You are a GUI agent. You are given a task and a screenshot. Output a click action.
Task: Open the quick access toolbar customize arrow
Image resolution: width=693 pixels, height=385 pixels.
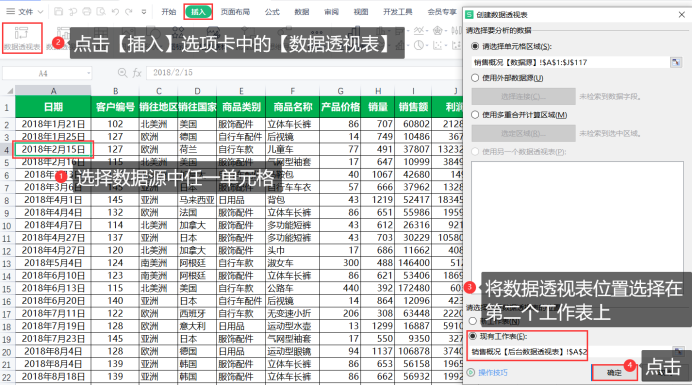point(144,12)
